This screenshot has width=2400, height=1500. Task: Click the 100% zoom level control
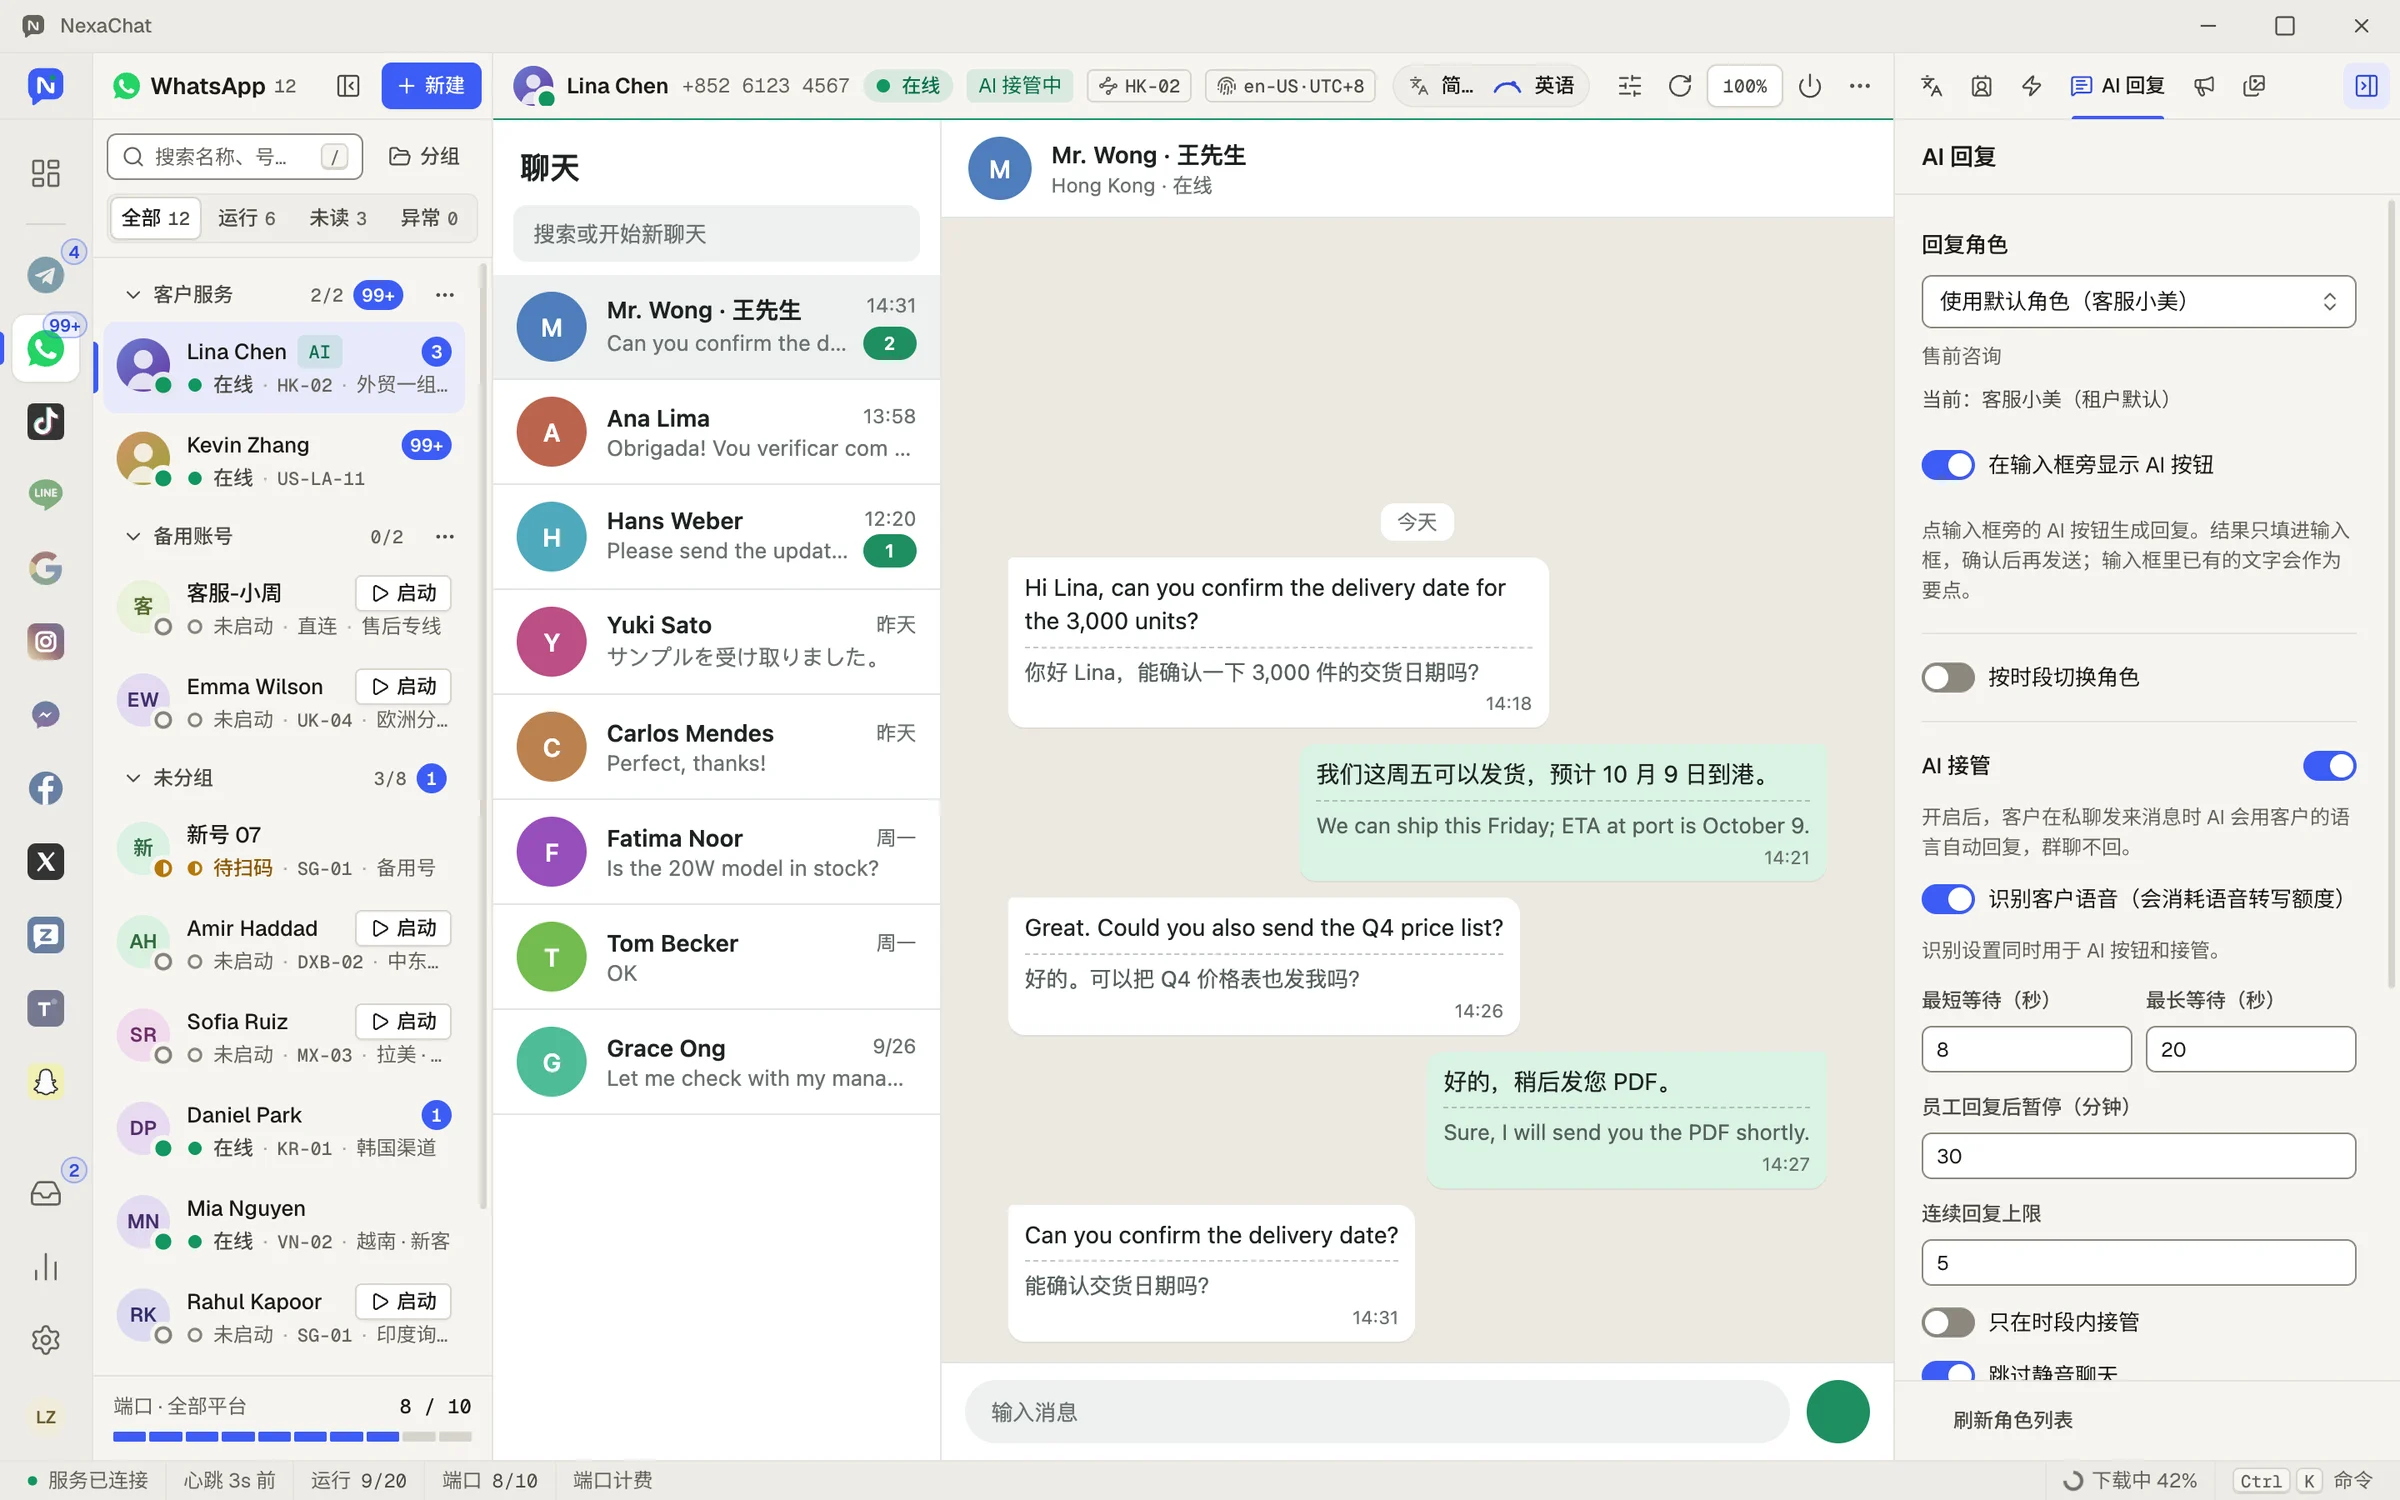[x=1745, y=86]
